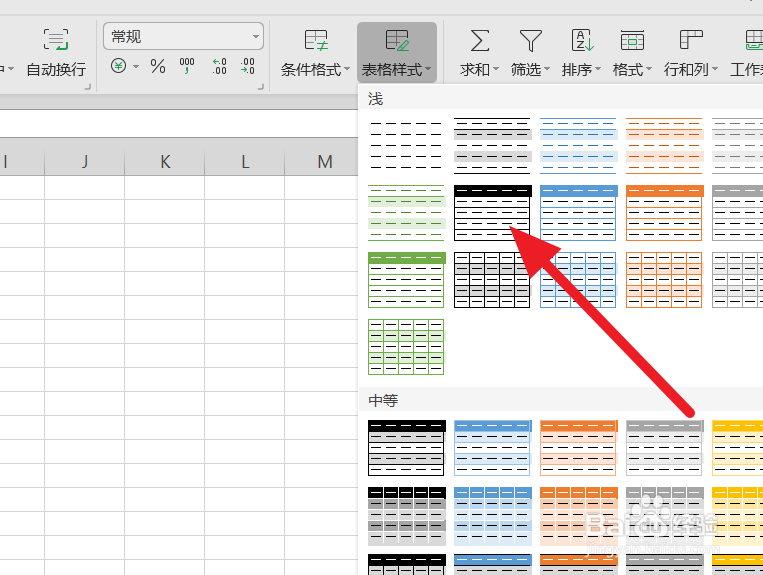The image size is (763, 575).
Task: Select column K header
Action: click(165, 161)
